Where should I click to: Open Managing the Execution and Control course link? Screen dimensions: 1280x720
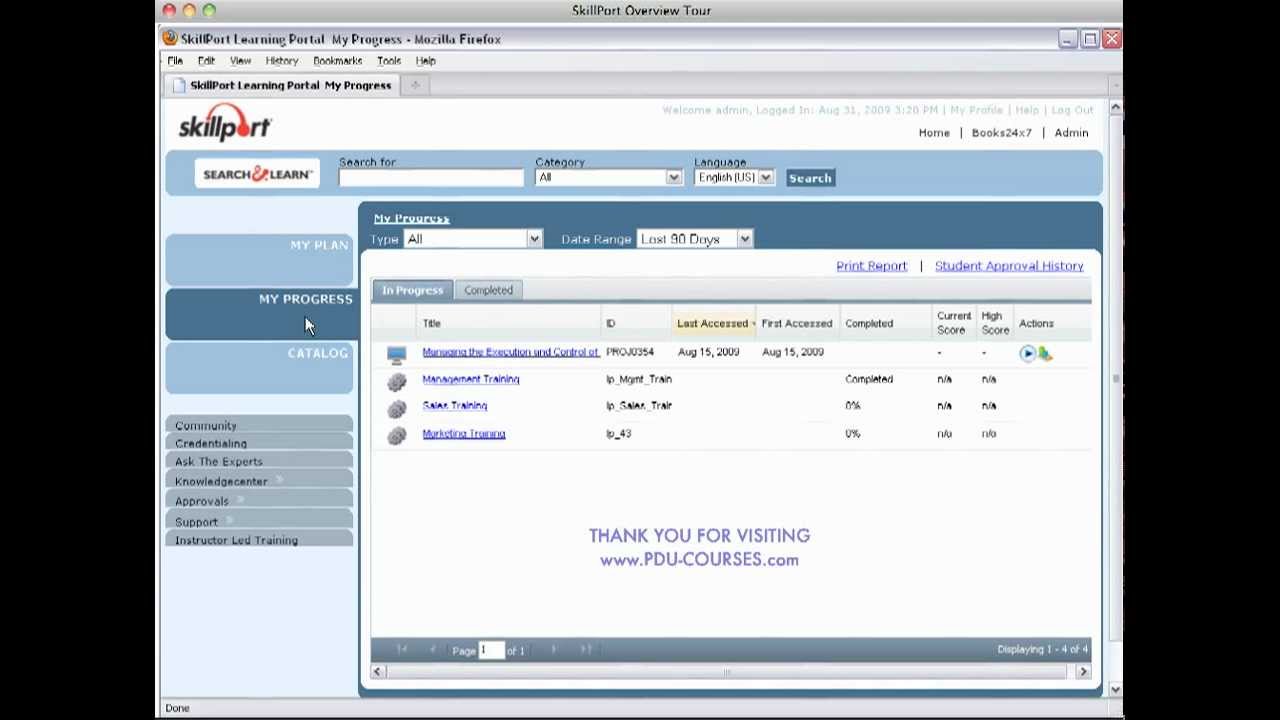tap(510, 352)
